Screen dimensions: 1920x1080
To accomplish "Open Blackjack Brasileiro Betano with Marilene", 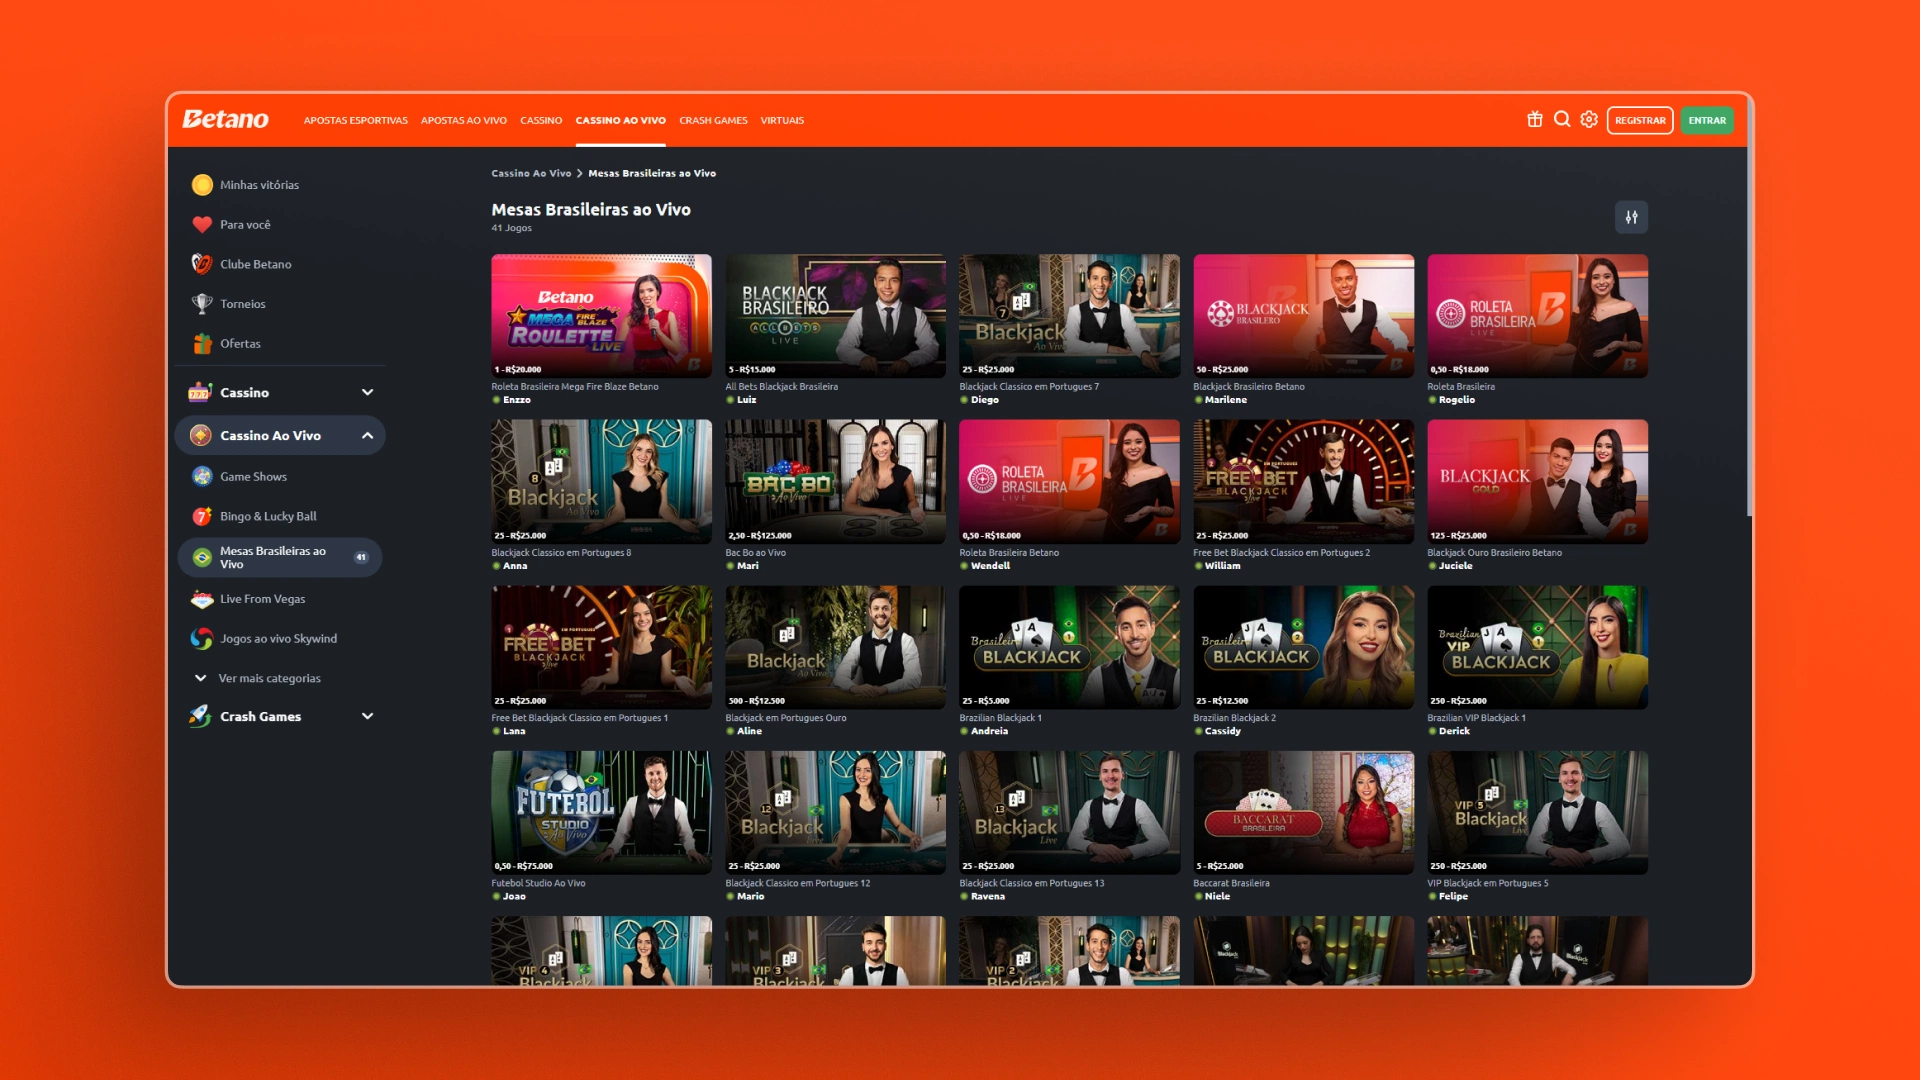I will (x=1303, y=316).
